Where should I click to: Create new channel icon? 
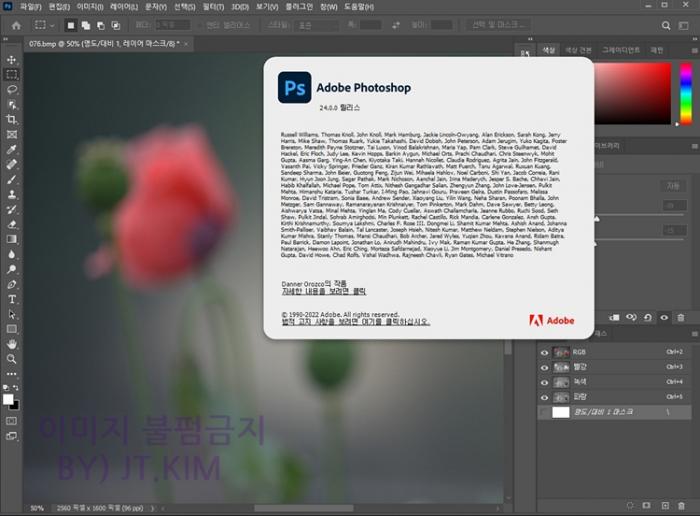pyautogui.click(x=665, y=505)
